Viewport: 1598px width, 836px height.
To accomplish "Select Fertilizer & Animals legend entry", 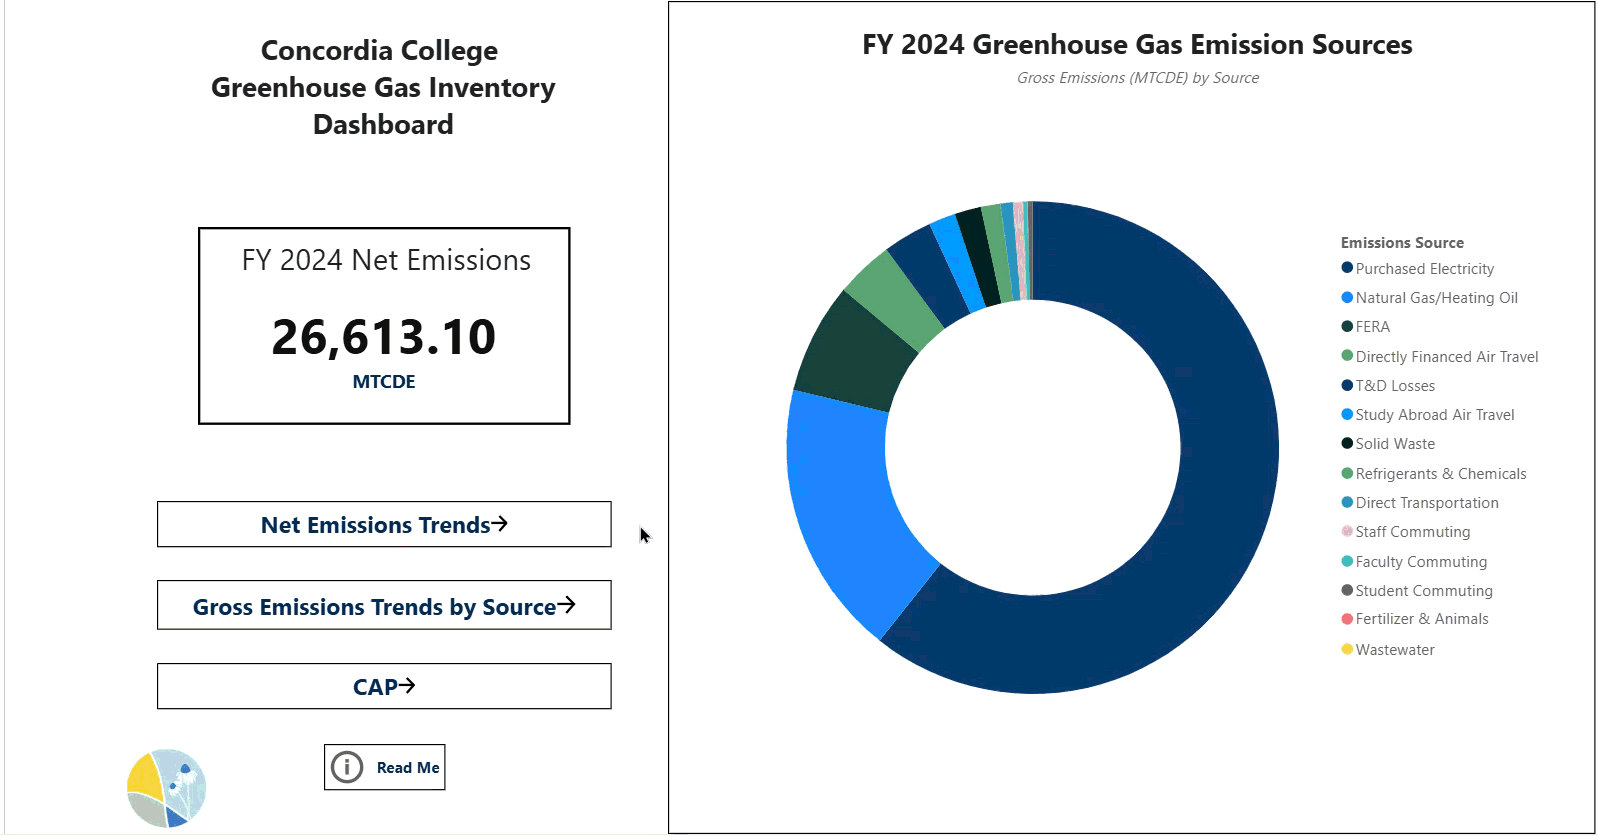I will [x=1421, y=619].
